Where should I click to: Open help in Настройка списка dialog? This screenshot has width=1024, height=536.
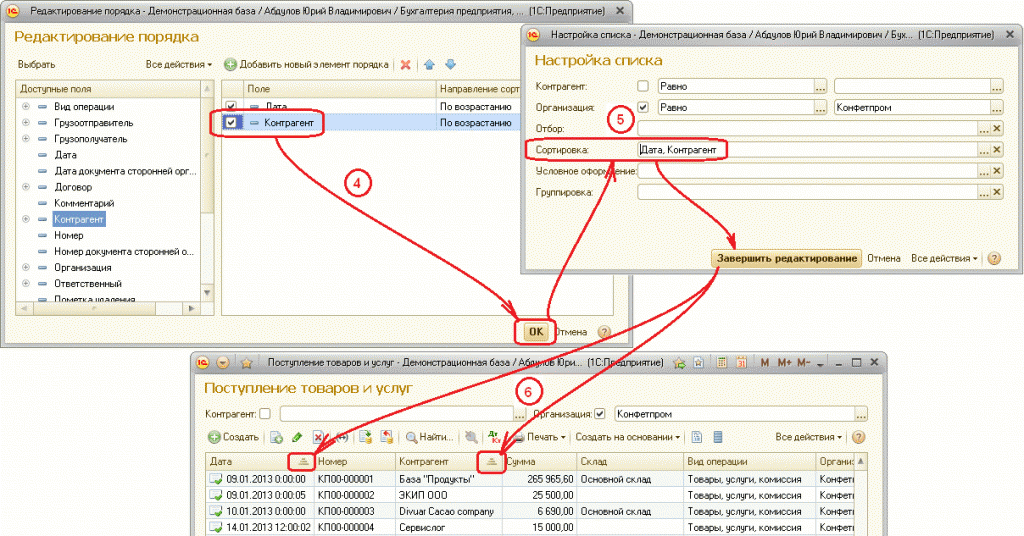993,258
